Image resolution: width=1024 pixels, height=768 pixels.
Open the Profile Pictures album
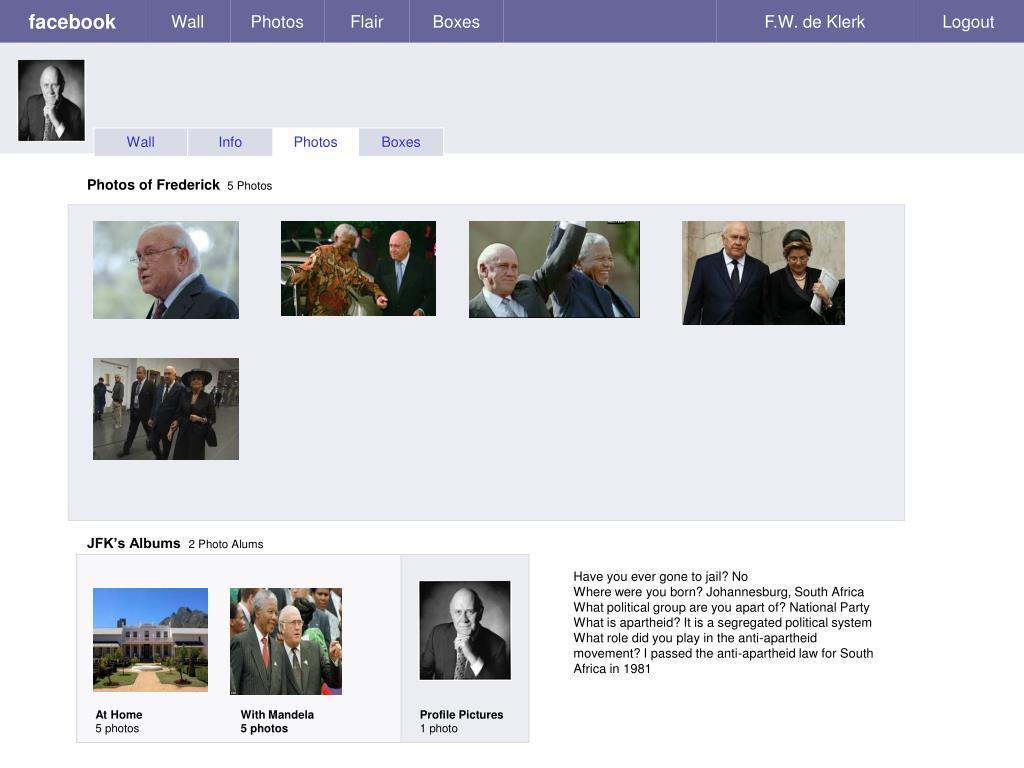[464, 630]
